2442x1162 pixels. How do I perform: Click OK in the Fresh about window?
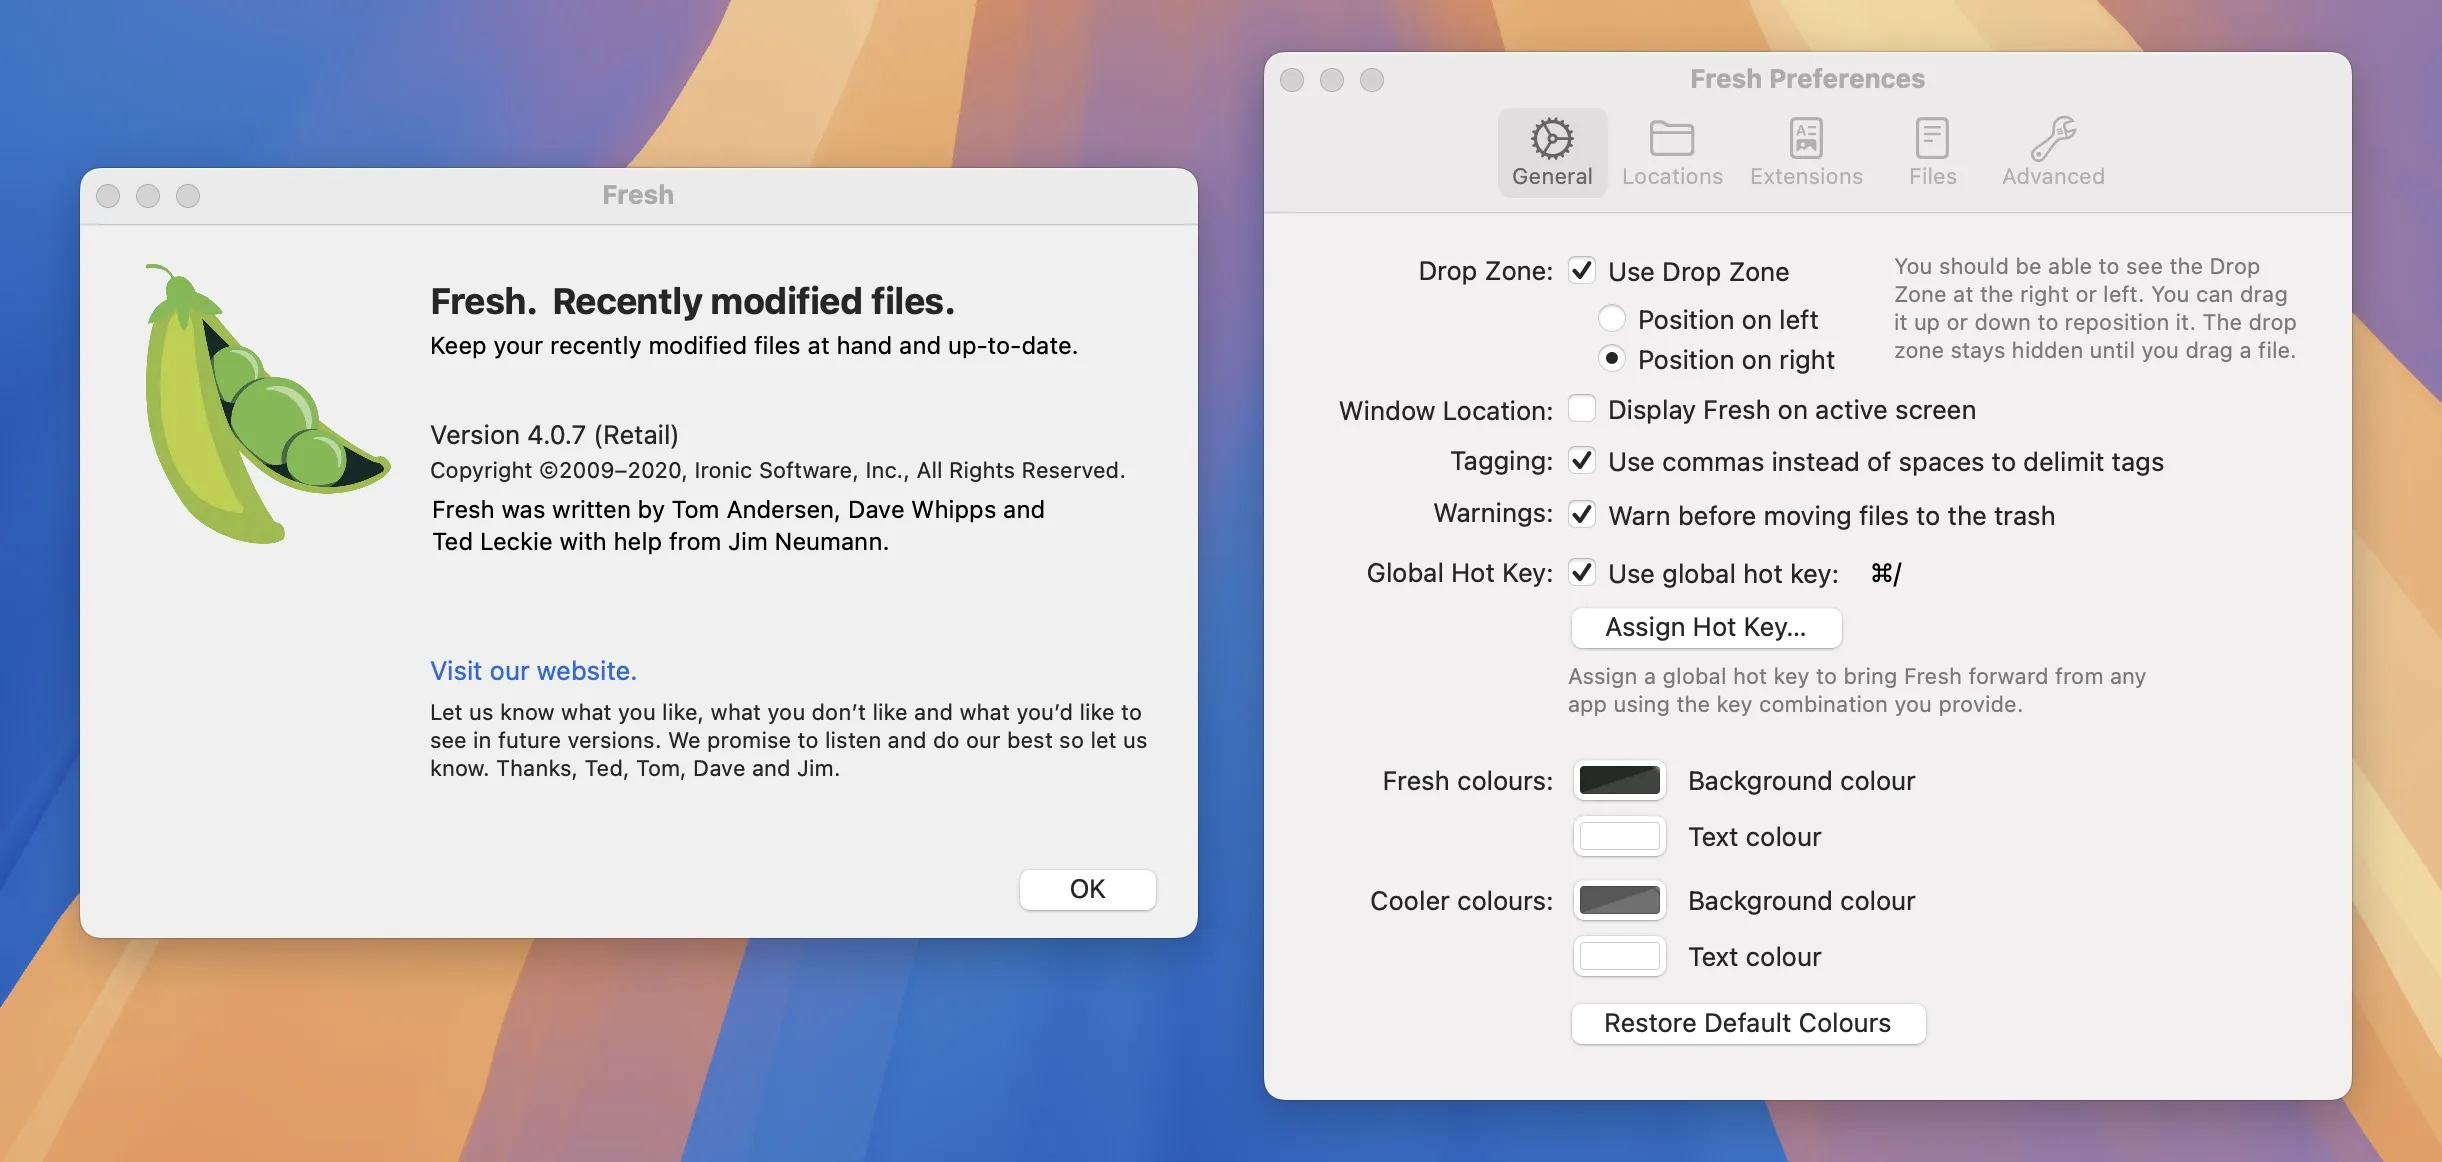[1088, 889]
